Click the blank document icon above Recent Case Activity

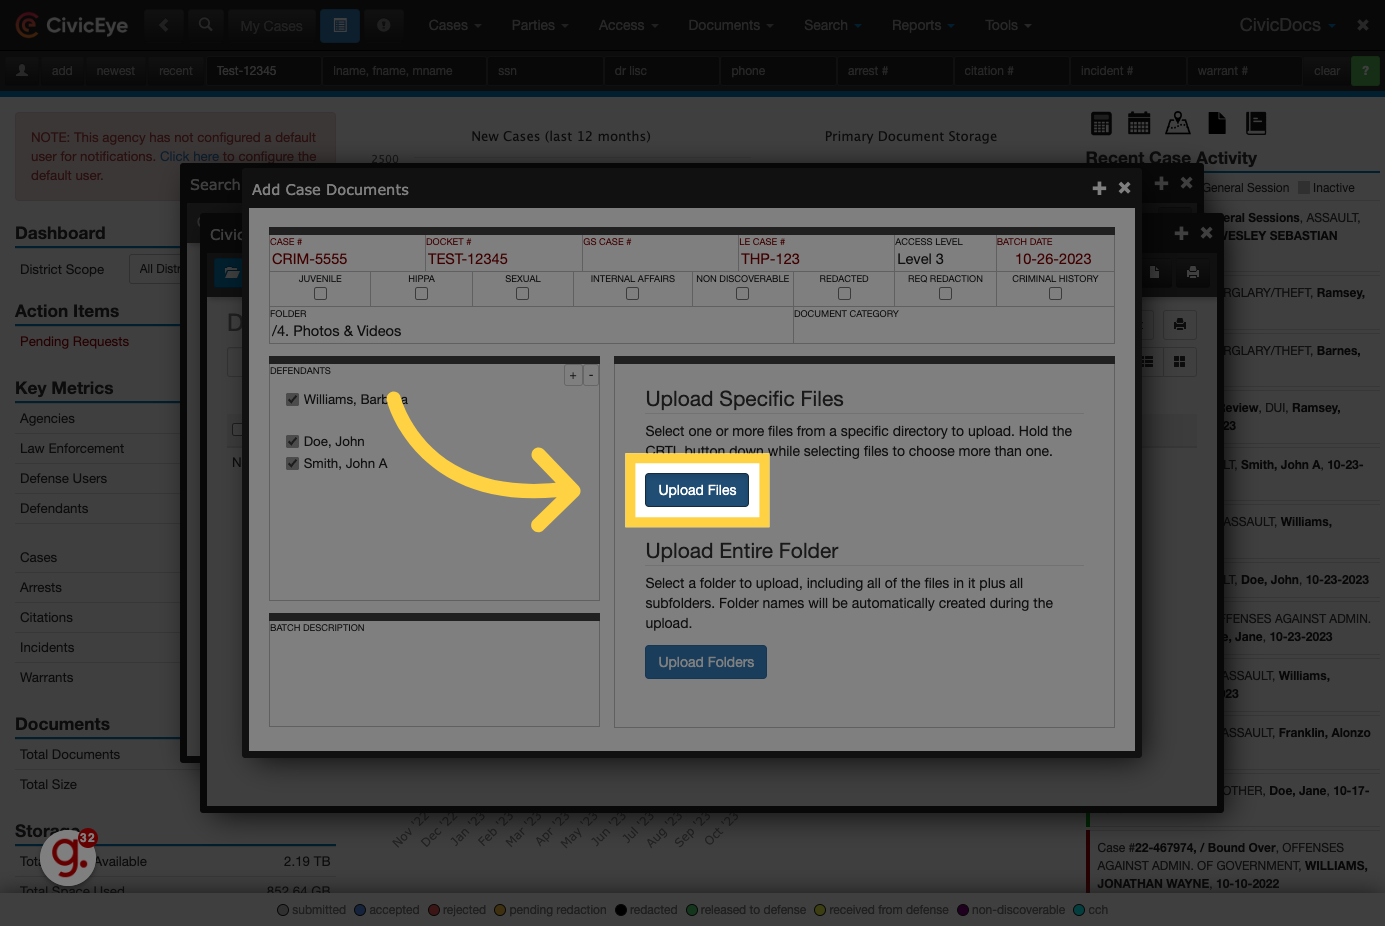tap(1217, 123)
